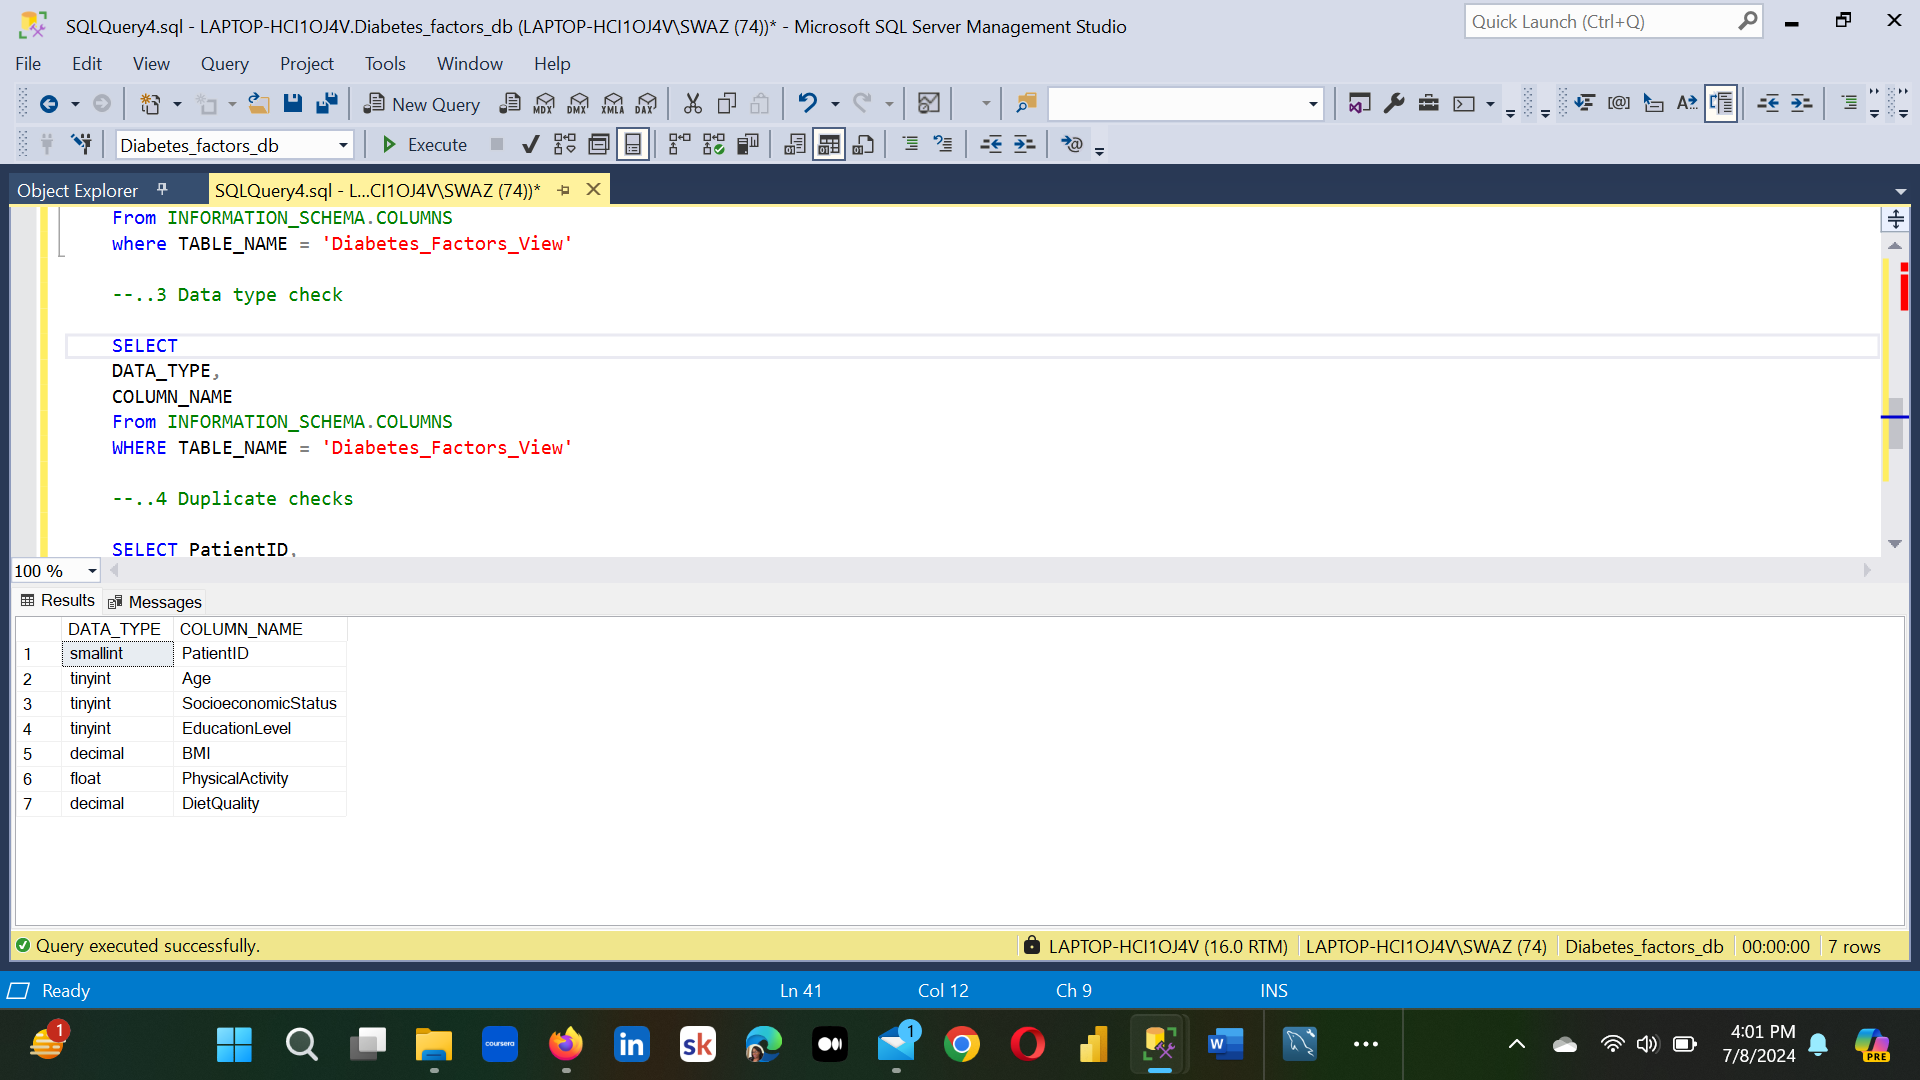
Task: Open an Analysis Services MDX query
Action: (544, 103)
